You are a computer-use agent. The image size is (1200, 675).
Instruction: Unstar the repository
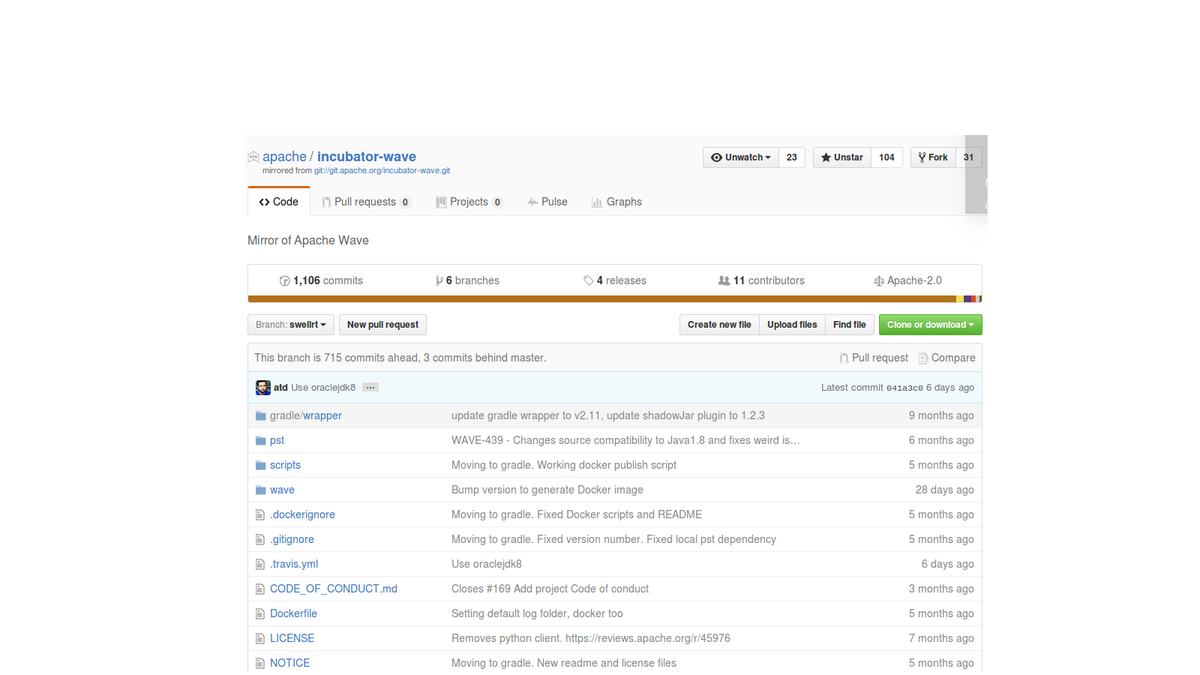tap(842, 158)
